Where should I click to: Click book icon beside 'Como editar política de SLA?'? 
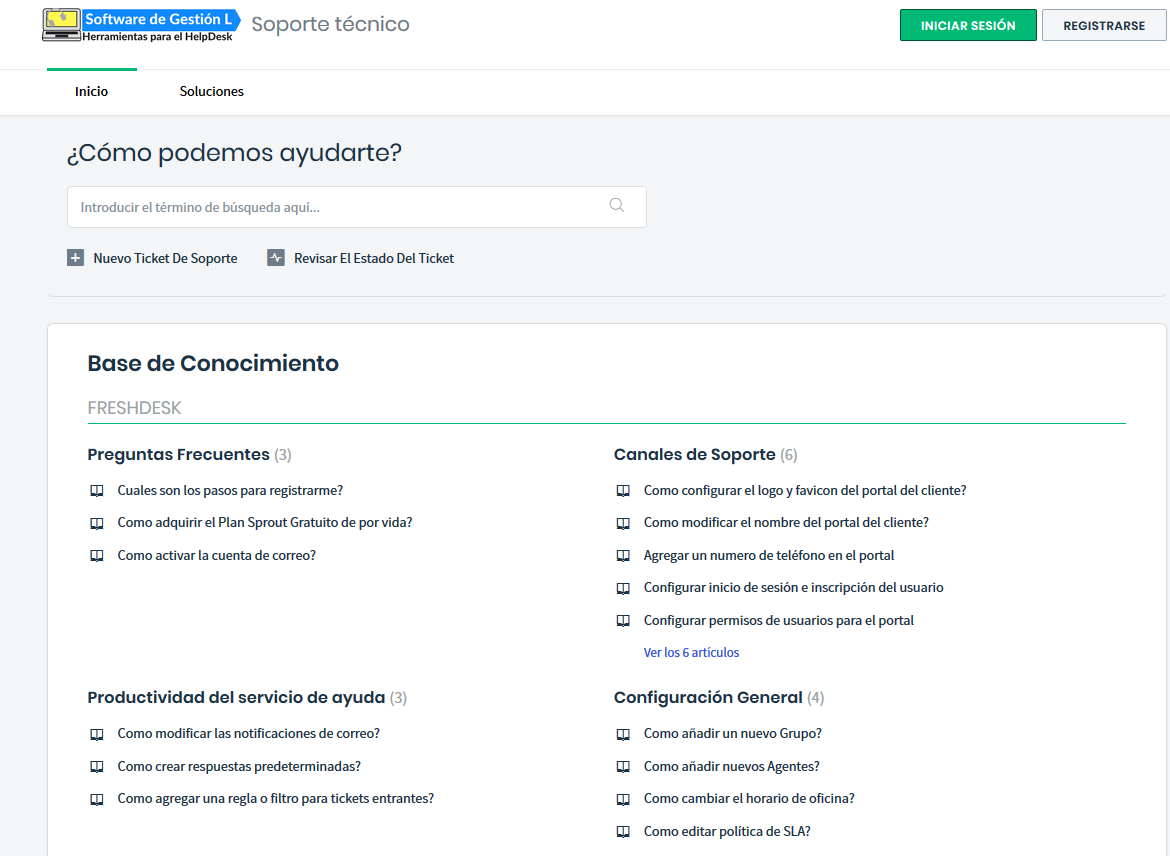(x=623, y=832)
